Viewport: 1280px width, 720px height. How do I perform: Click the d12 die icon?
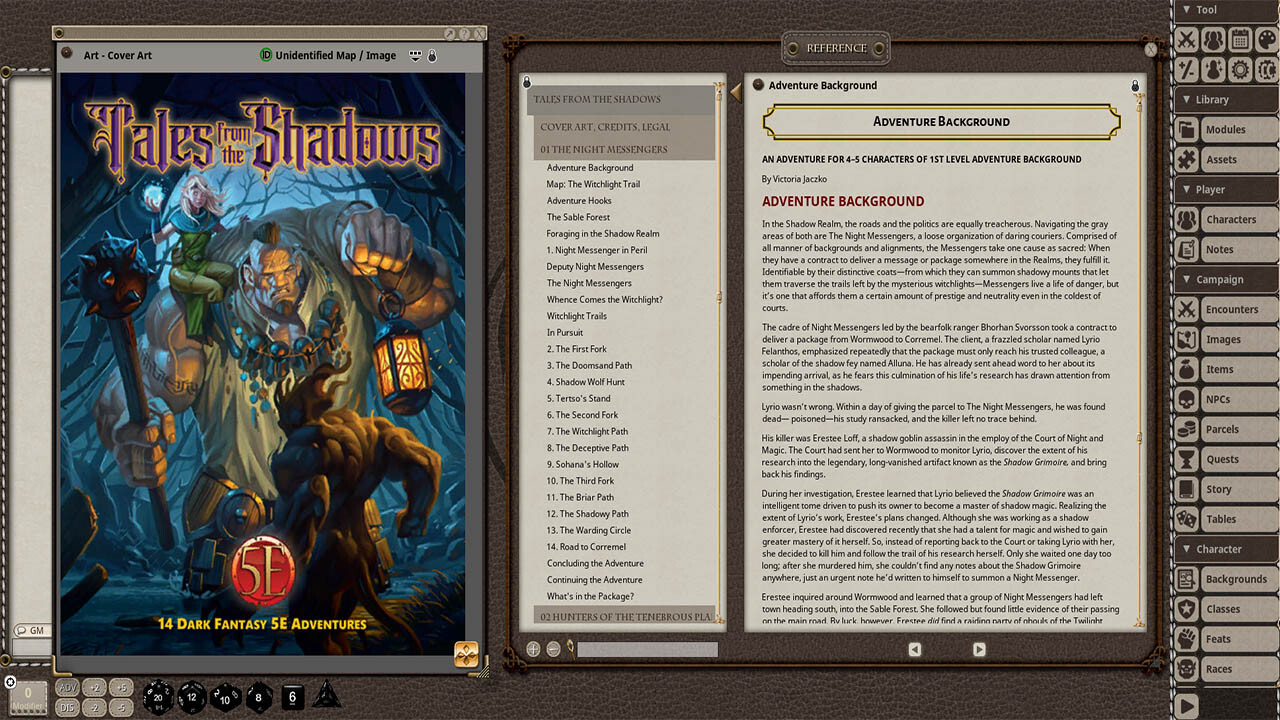[192, 696]
